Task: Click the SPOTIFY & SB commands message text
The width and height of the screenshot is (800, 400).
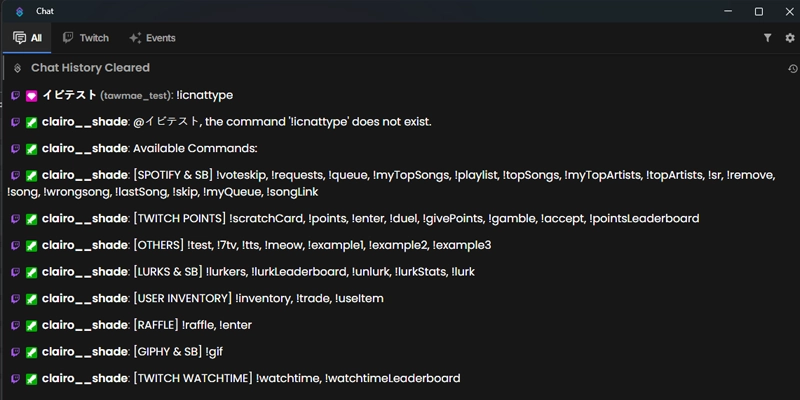Action: point(391,184)
